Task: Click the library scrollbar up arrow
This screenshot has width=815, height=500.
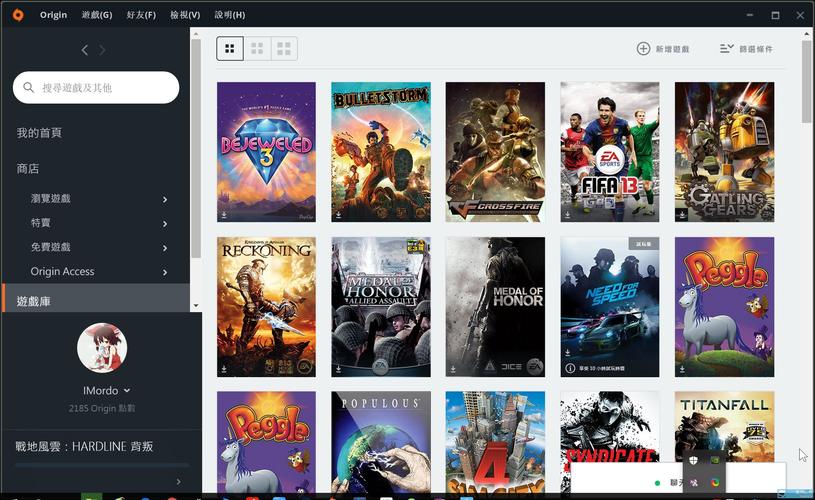Action: pyautogui.click(x=806, y=34)
